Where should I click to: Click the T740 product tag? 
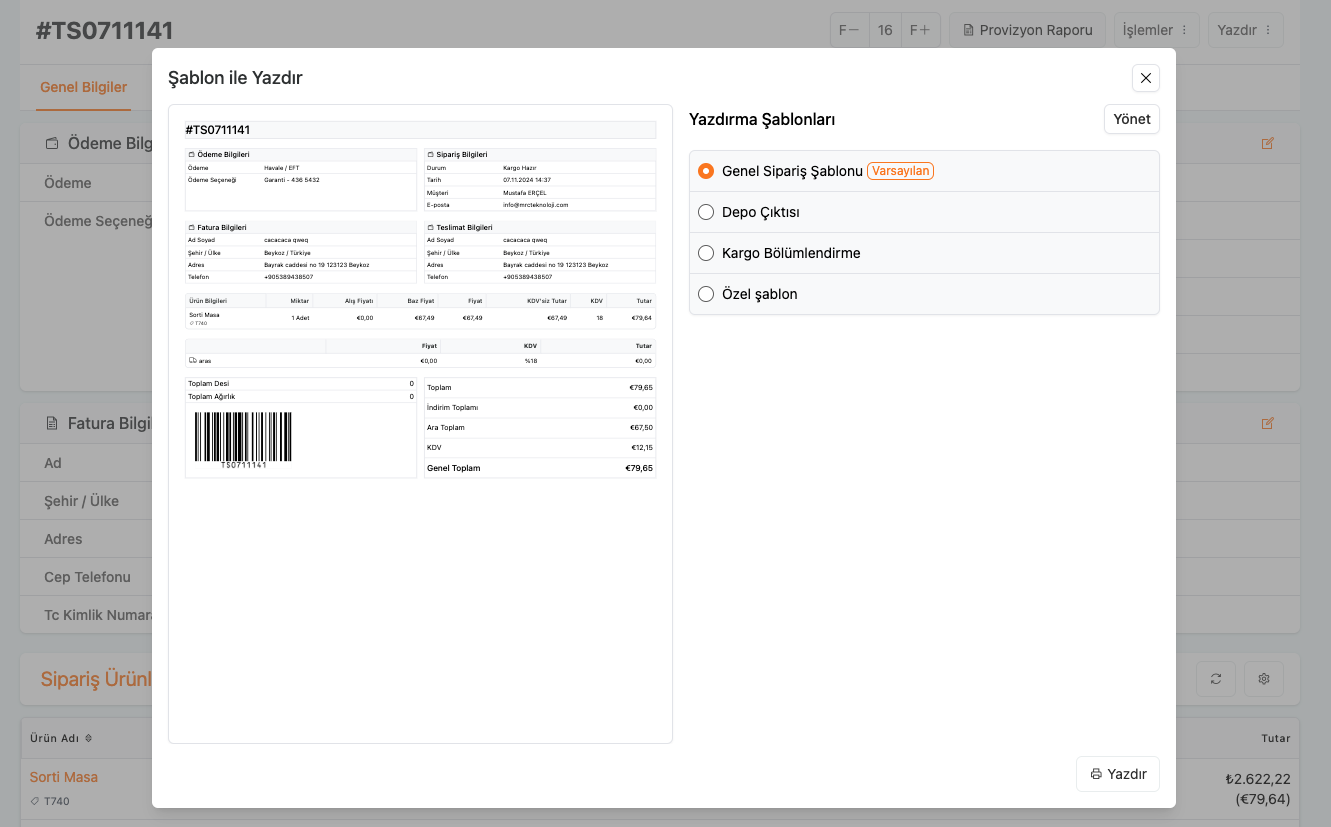(50, 801)
